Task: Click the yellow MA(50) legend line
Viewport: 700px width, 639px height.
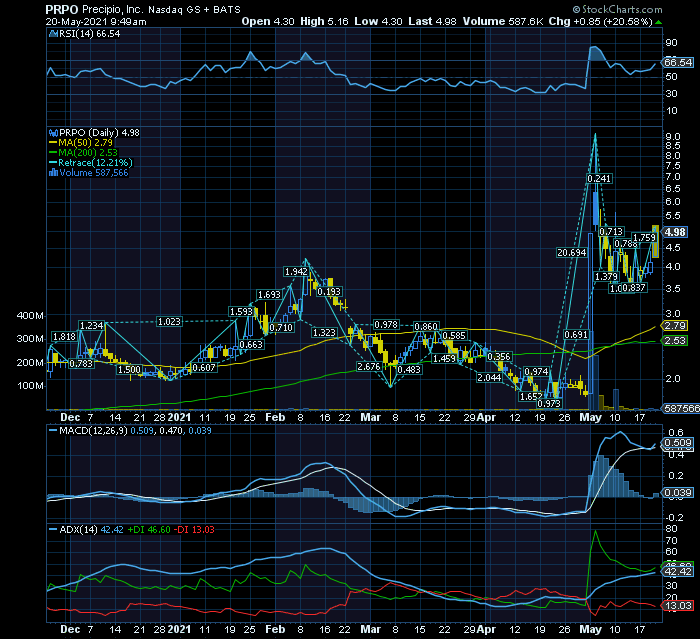Action: tap(53, 143)
